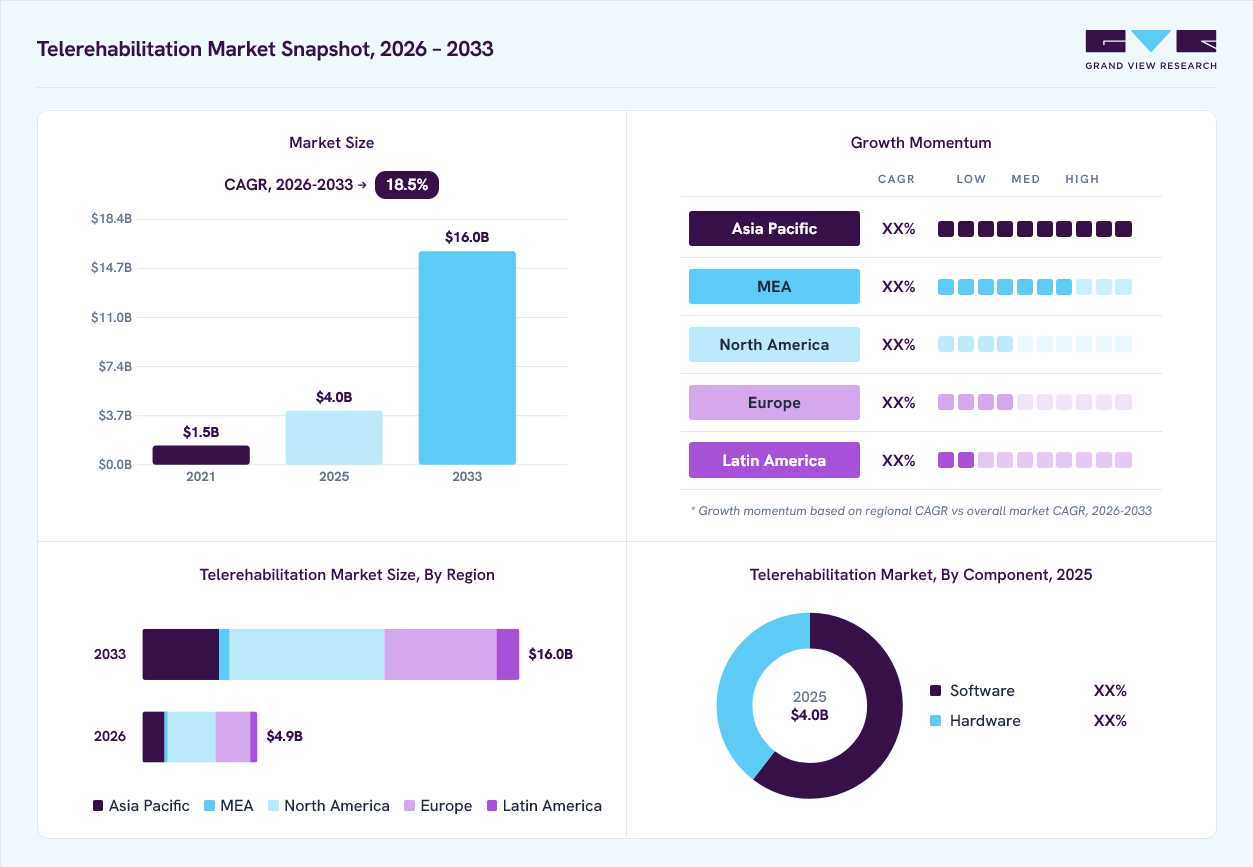Click the $11.0B y-axis label
This screenshot has width=1253, height=867.
tap(111, 317)
